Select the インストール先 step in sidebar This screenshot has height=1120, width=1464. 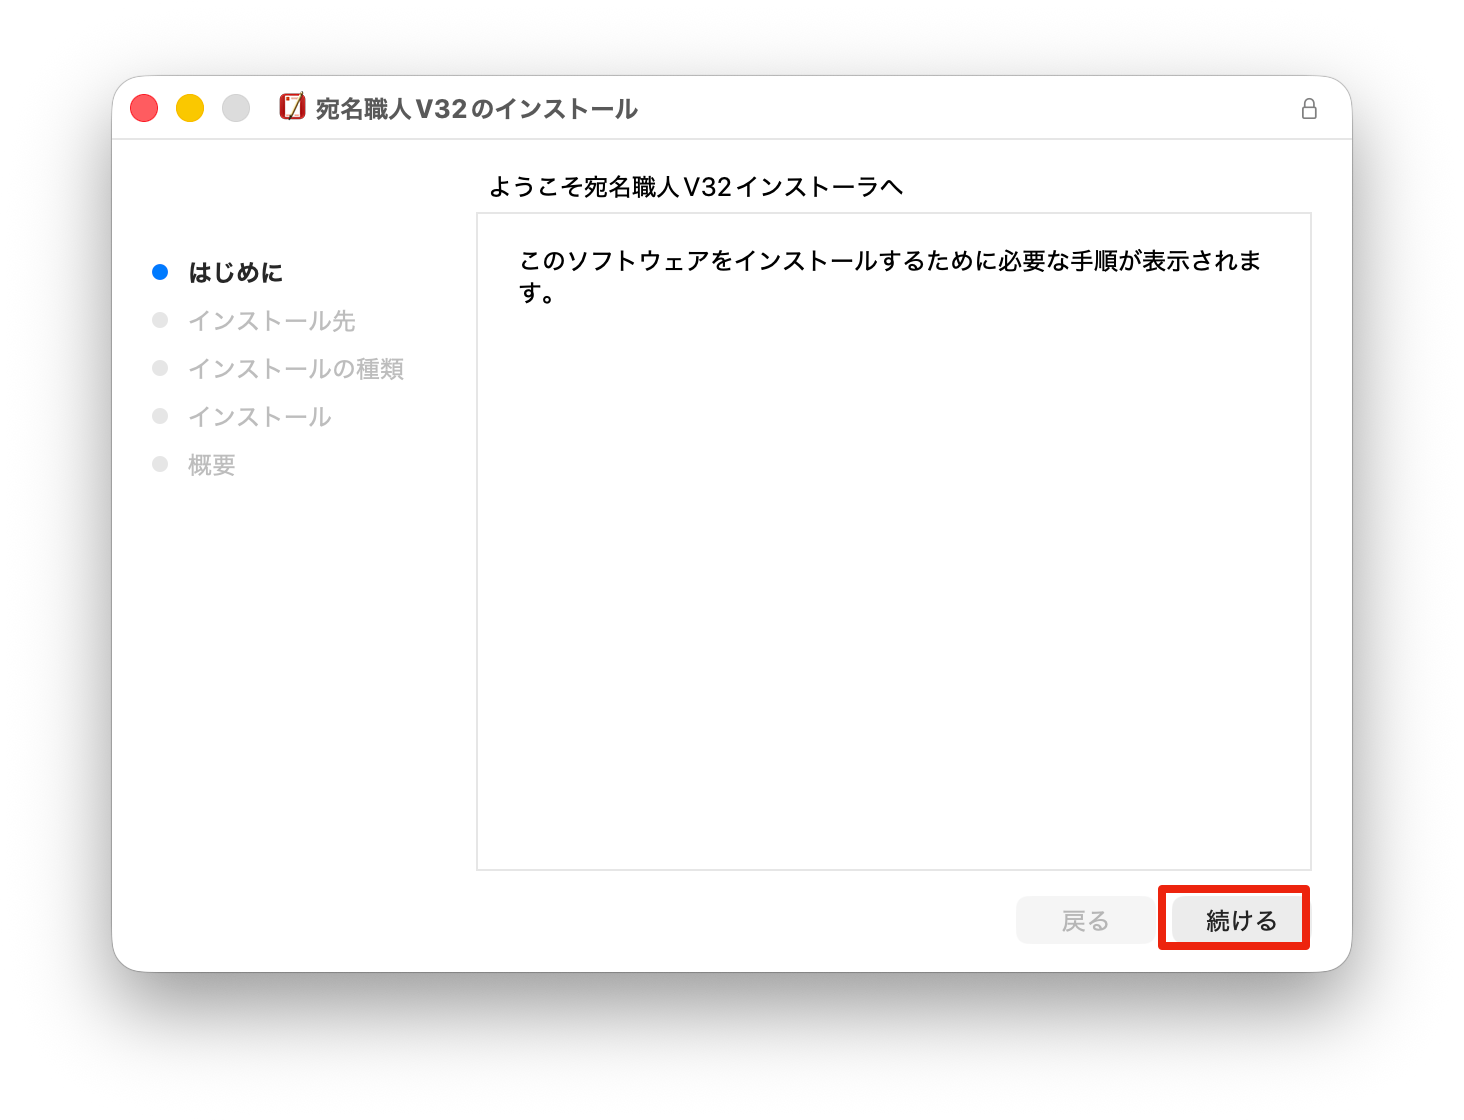tap(272, 321)
